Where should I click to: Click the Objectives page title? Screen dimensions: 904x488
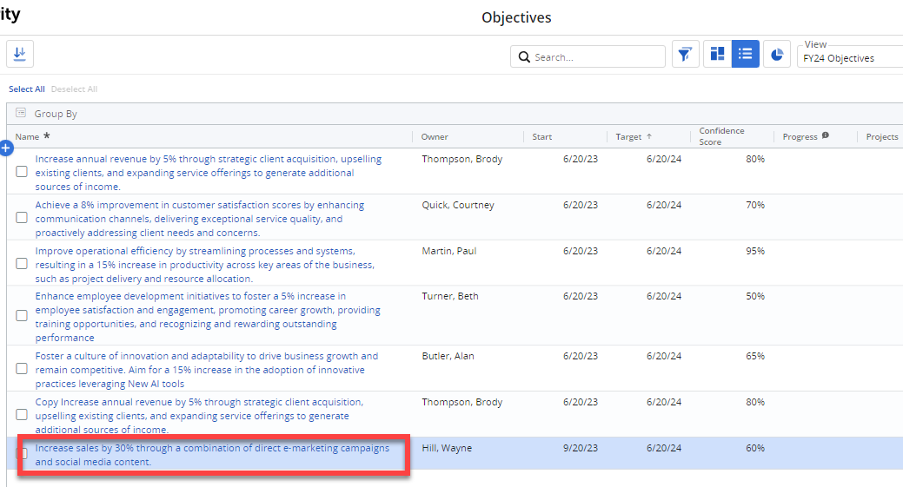coord(517,18)
